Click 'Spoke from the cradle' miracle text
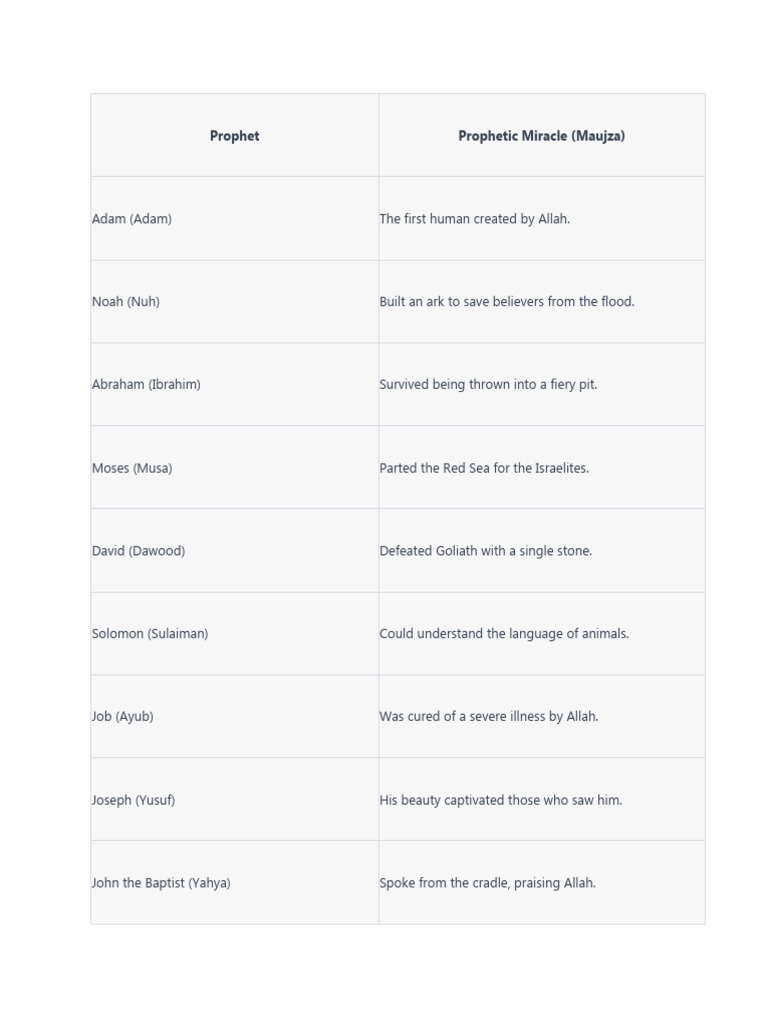The image size is (768, 1024). click(x=487, y=883)
